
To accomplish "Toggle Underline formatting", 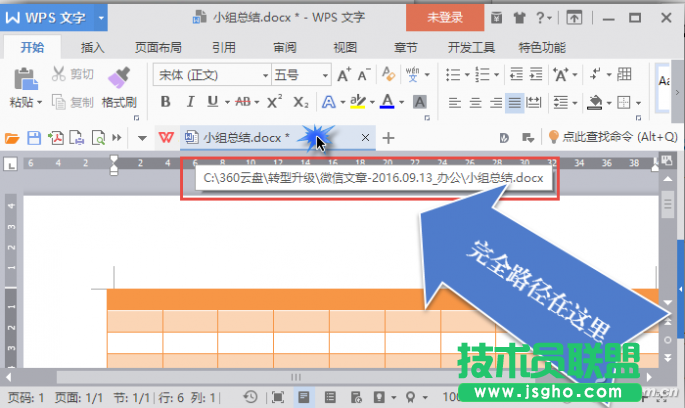I will (x=212, y=102).
